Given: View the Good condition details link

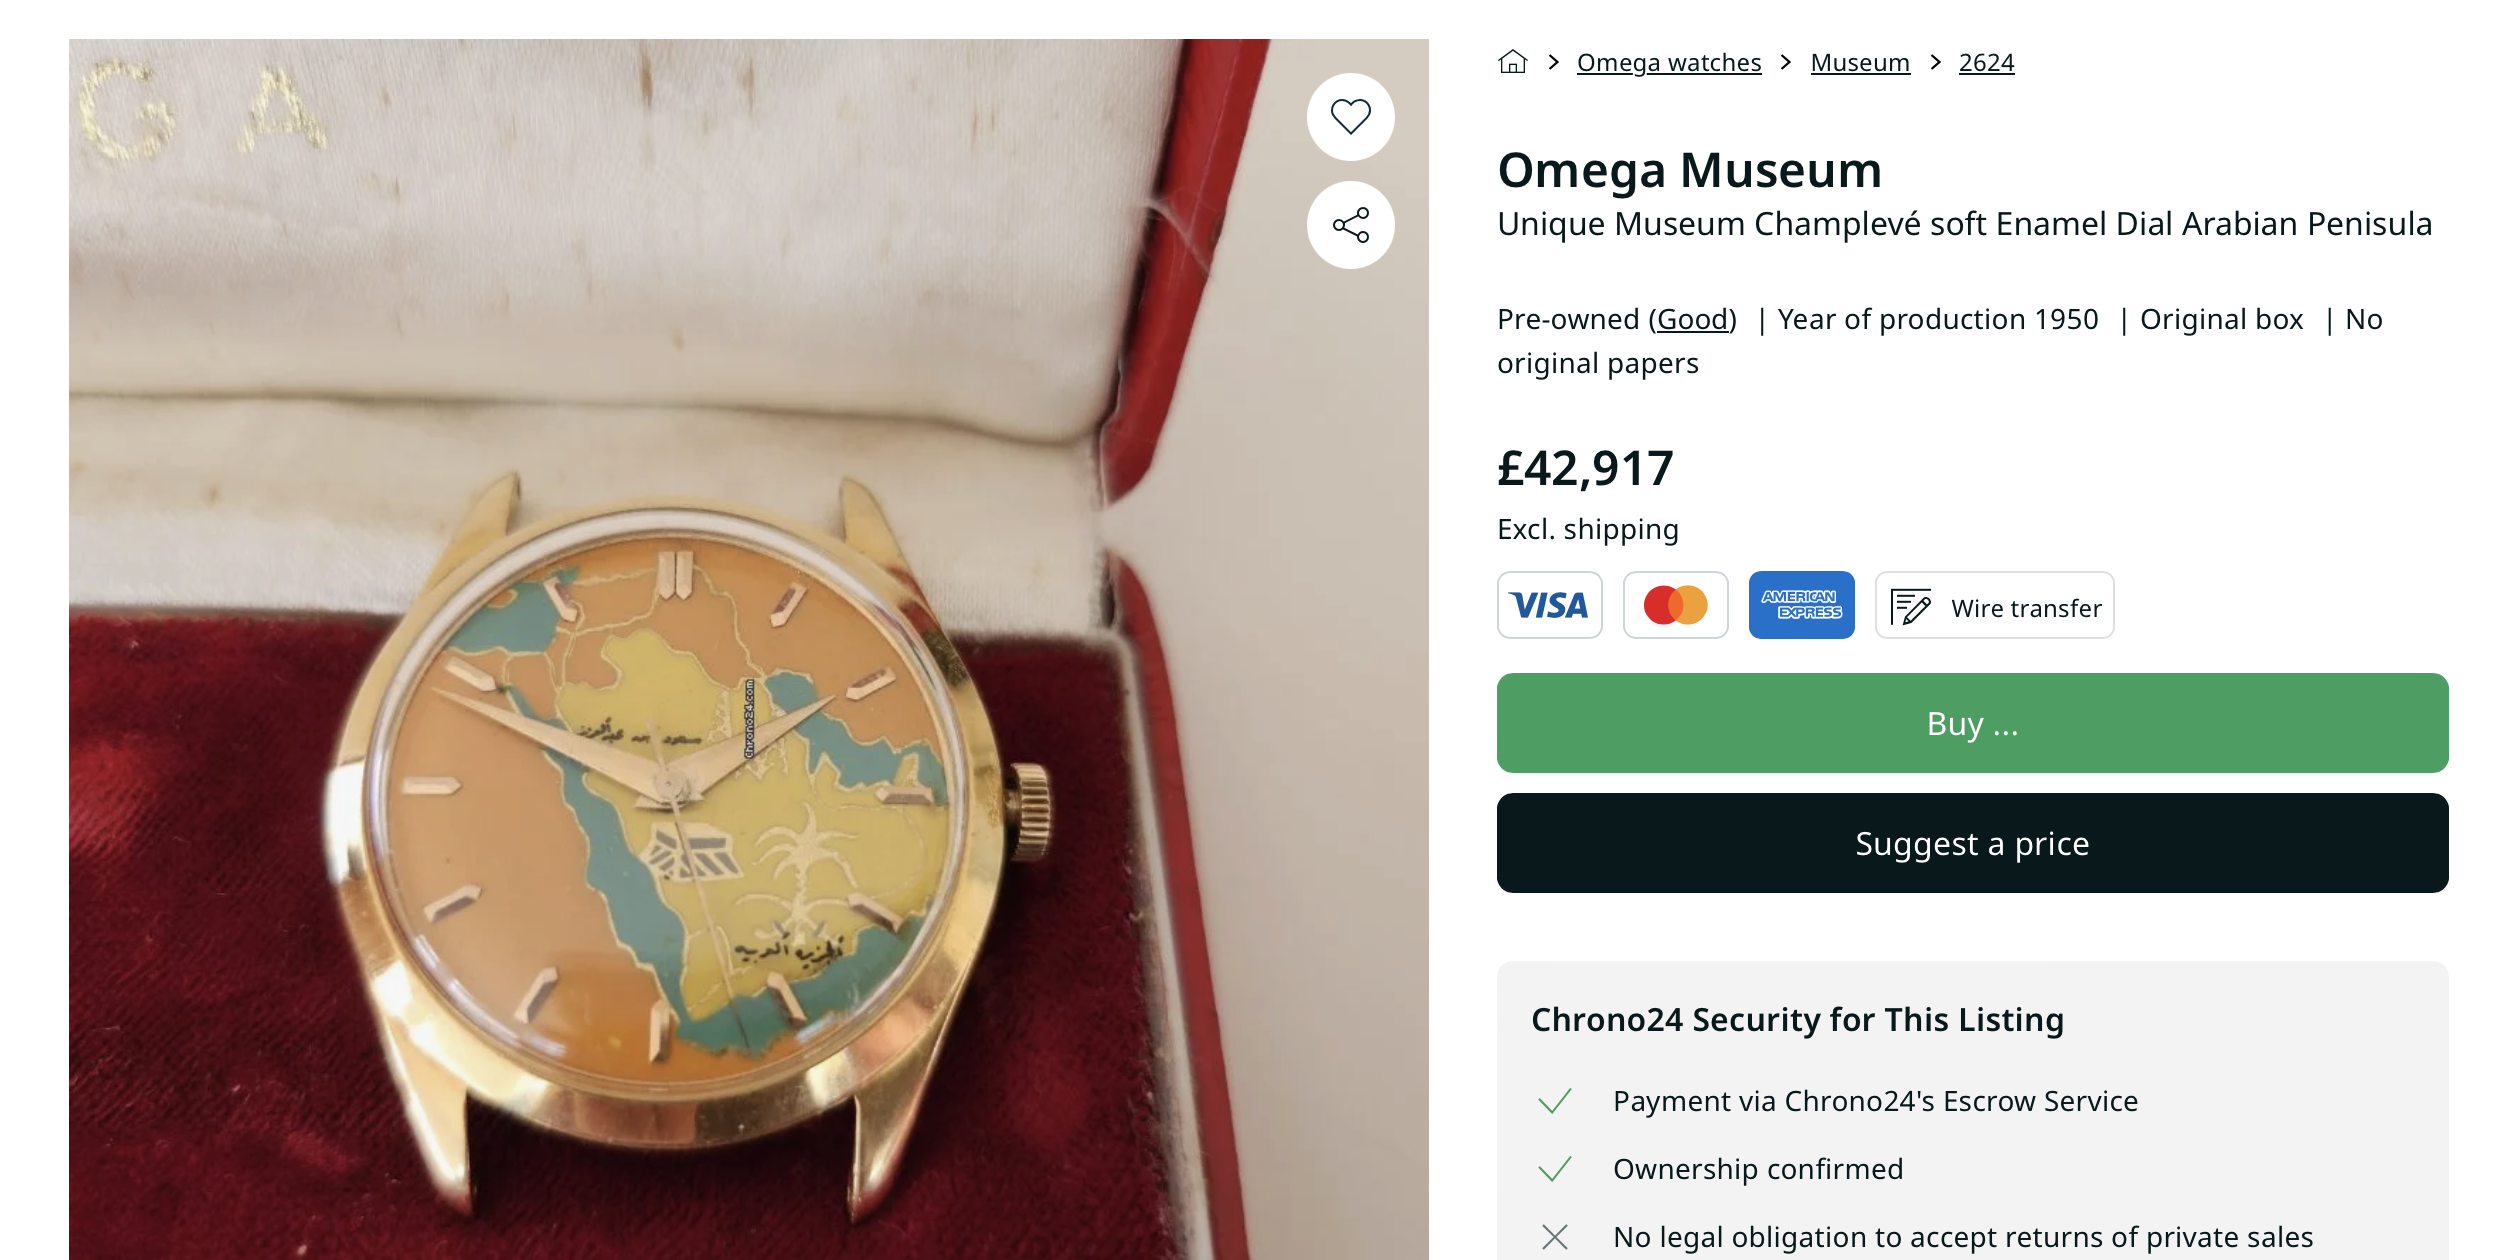Looking at the screenshot, I should 1692,319.
